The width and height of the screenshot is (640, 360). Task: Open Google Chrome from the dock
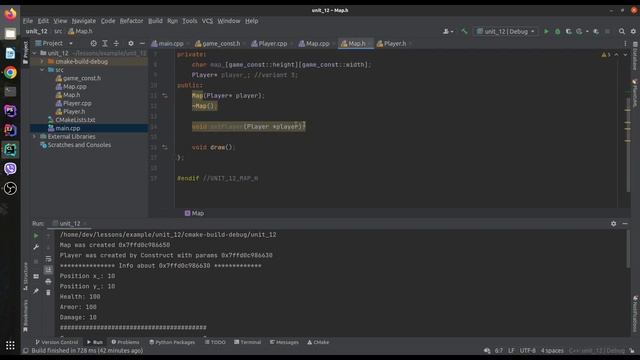tap(10, 73)
